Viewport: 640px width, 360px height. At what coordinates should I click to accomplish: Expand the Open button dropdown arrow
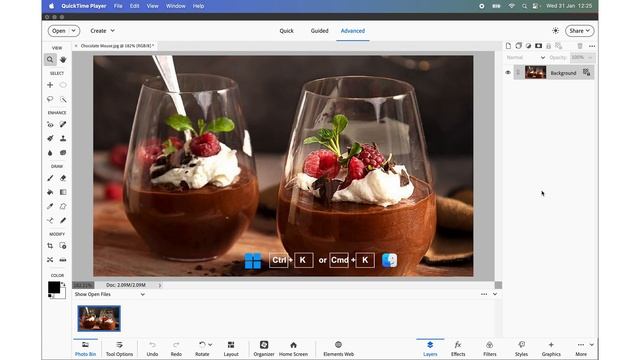point(74,31)
